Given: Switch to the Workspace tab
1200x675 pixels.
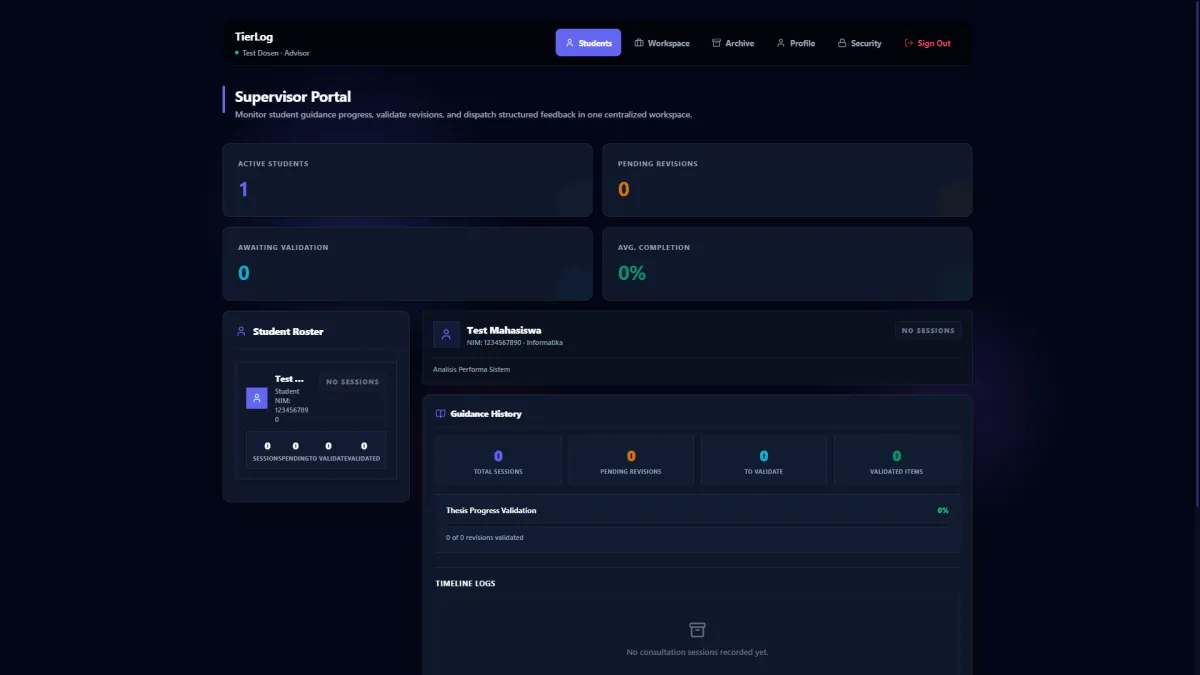Looking at the screenshot, I should tap(662, 43).
